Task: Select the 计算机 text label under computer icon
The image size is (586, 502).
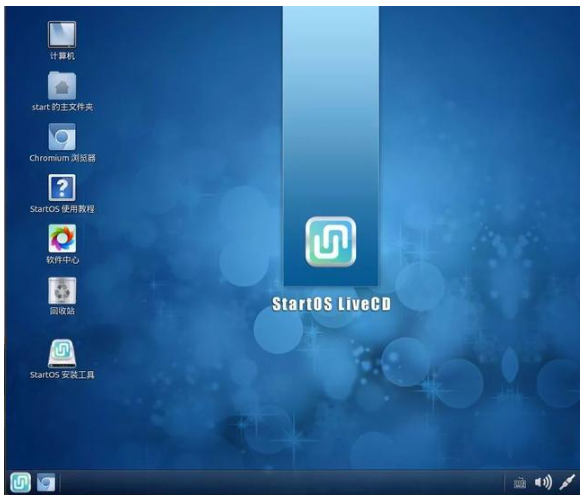Action: [x=62, y=56]
